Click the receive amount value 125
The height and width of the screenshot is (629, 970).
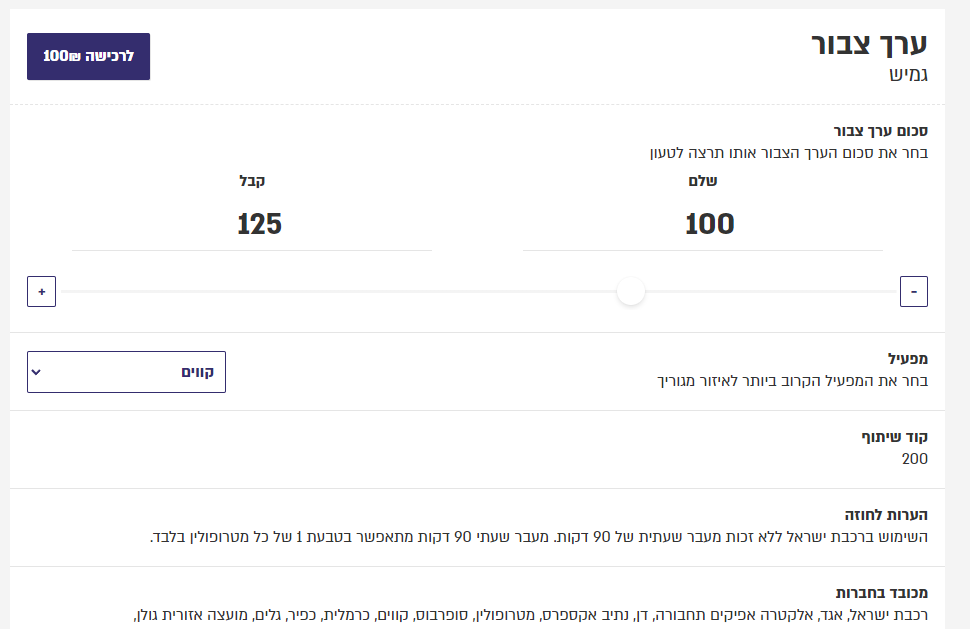point(259,224)
